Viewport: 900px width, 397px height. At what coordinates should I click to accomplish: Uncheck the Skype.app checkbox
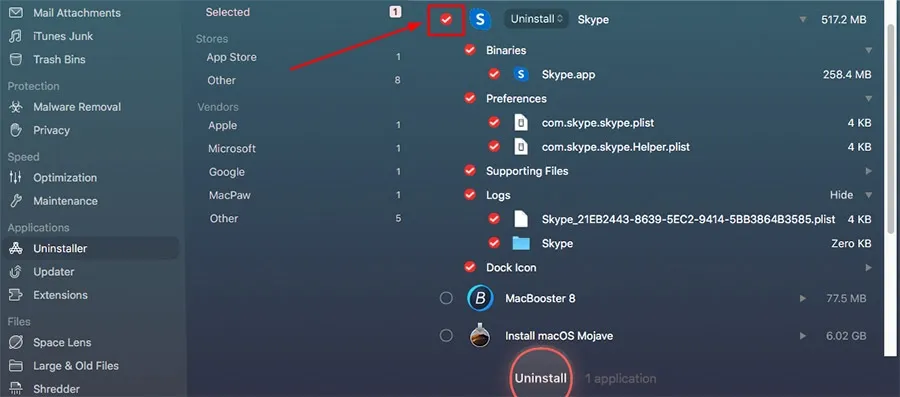coord(494,75)
